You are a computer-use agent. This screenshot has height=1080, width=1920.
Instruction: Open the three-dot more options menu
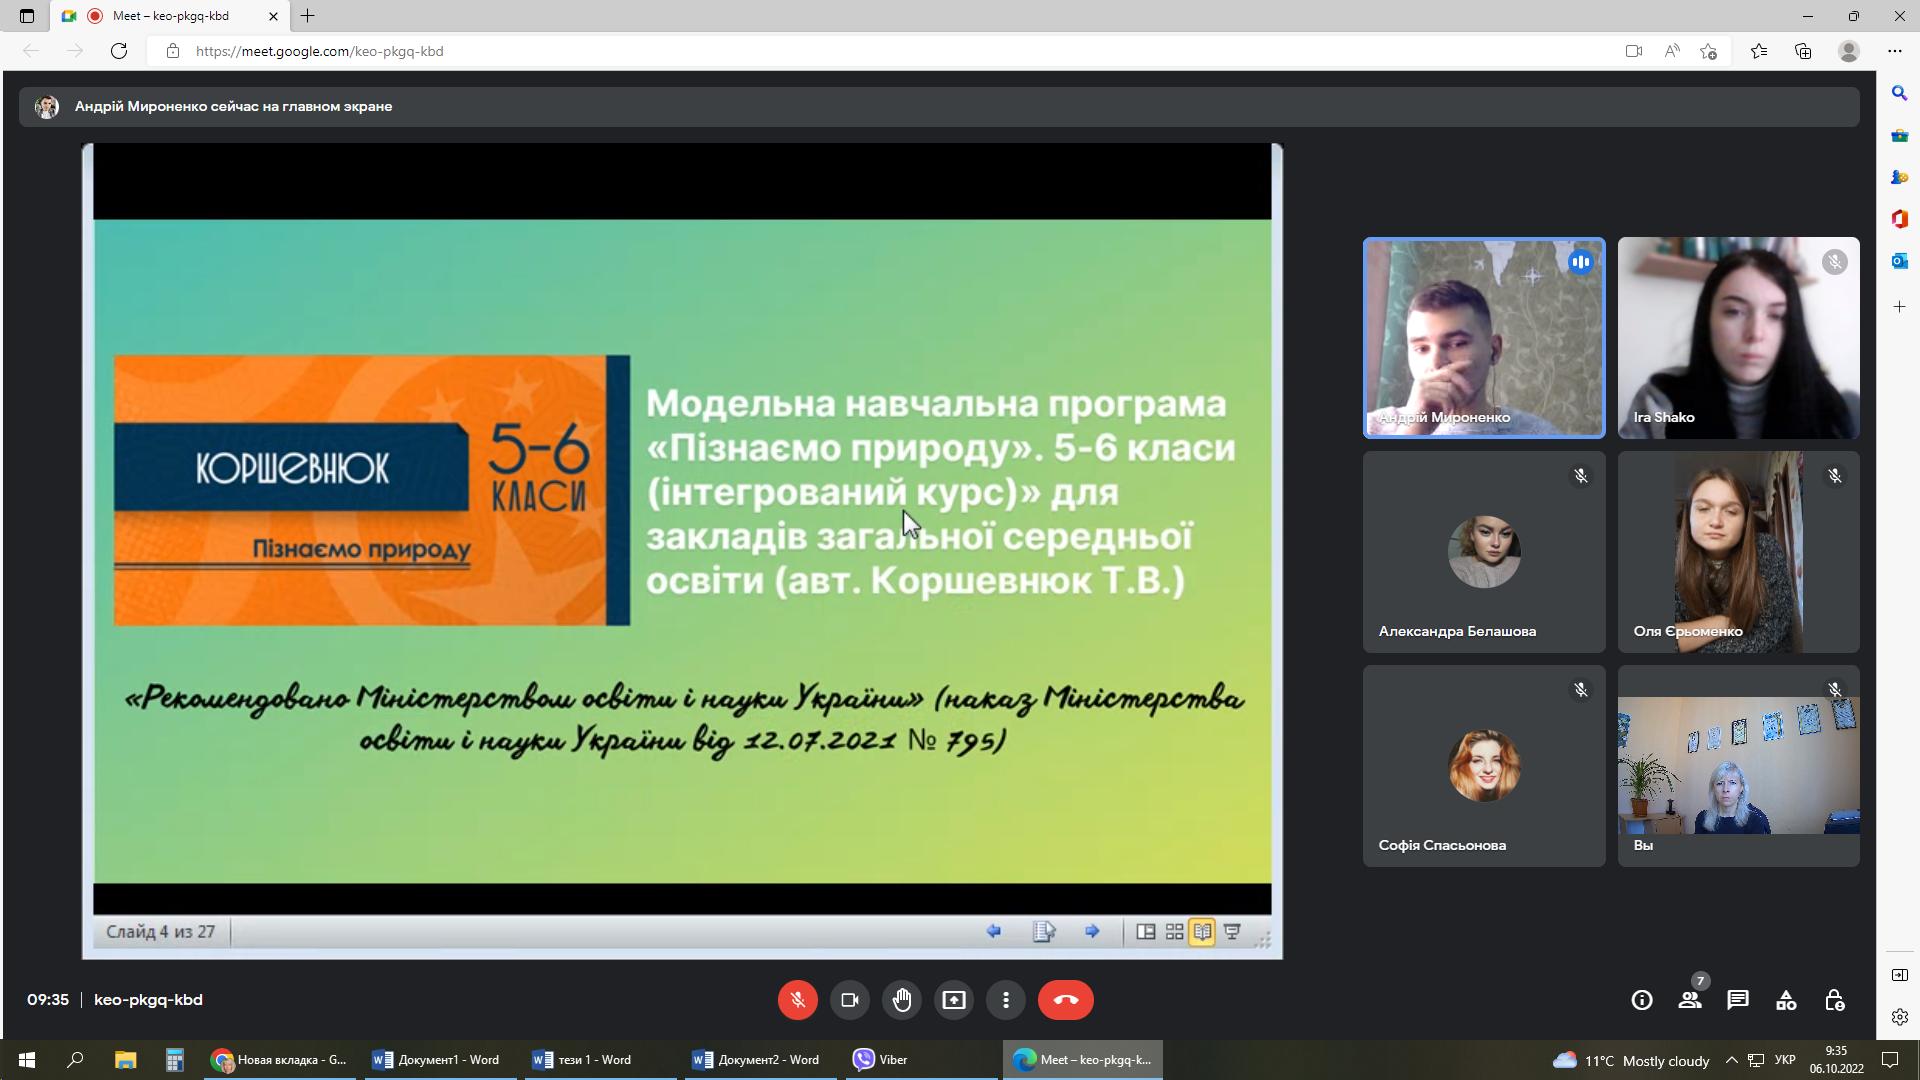pyautogui.click(x=1006, y=1000)
